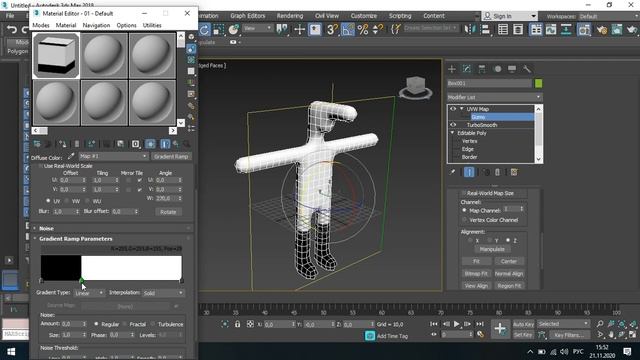Image resolution: width=640 pixels, height=360 pixels.
Task: Click the Normal Align button
Action: point(509,273)
